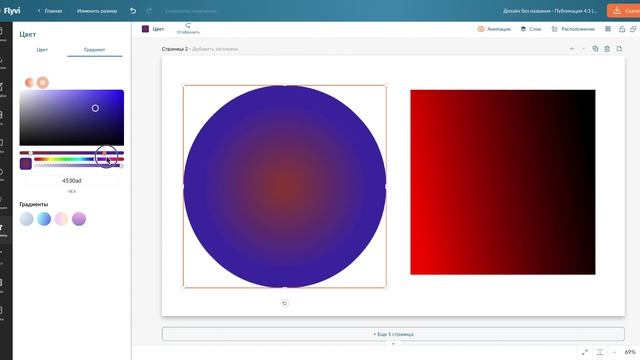Click the delete page trash icon
The image size is (640, 360).
607,49
